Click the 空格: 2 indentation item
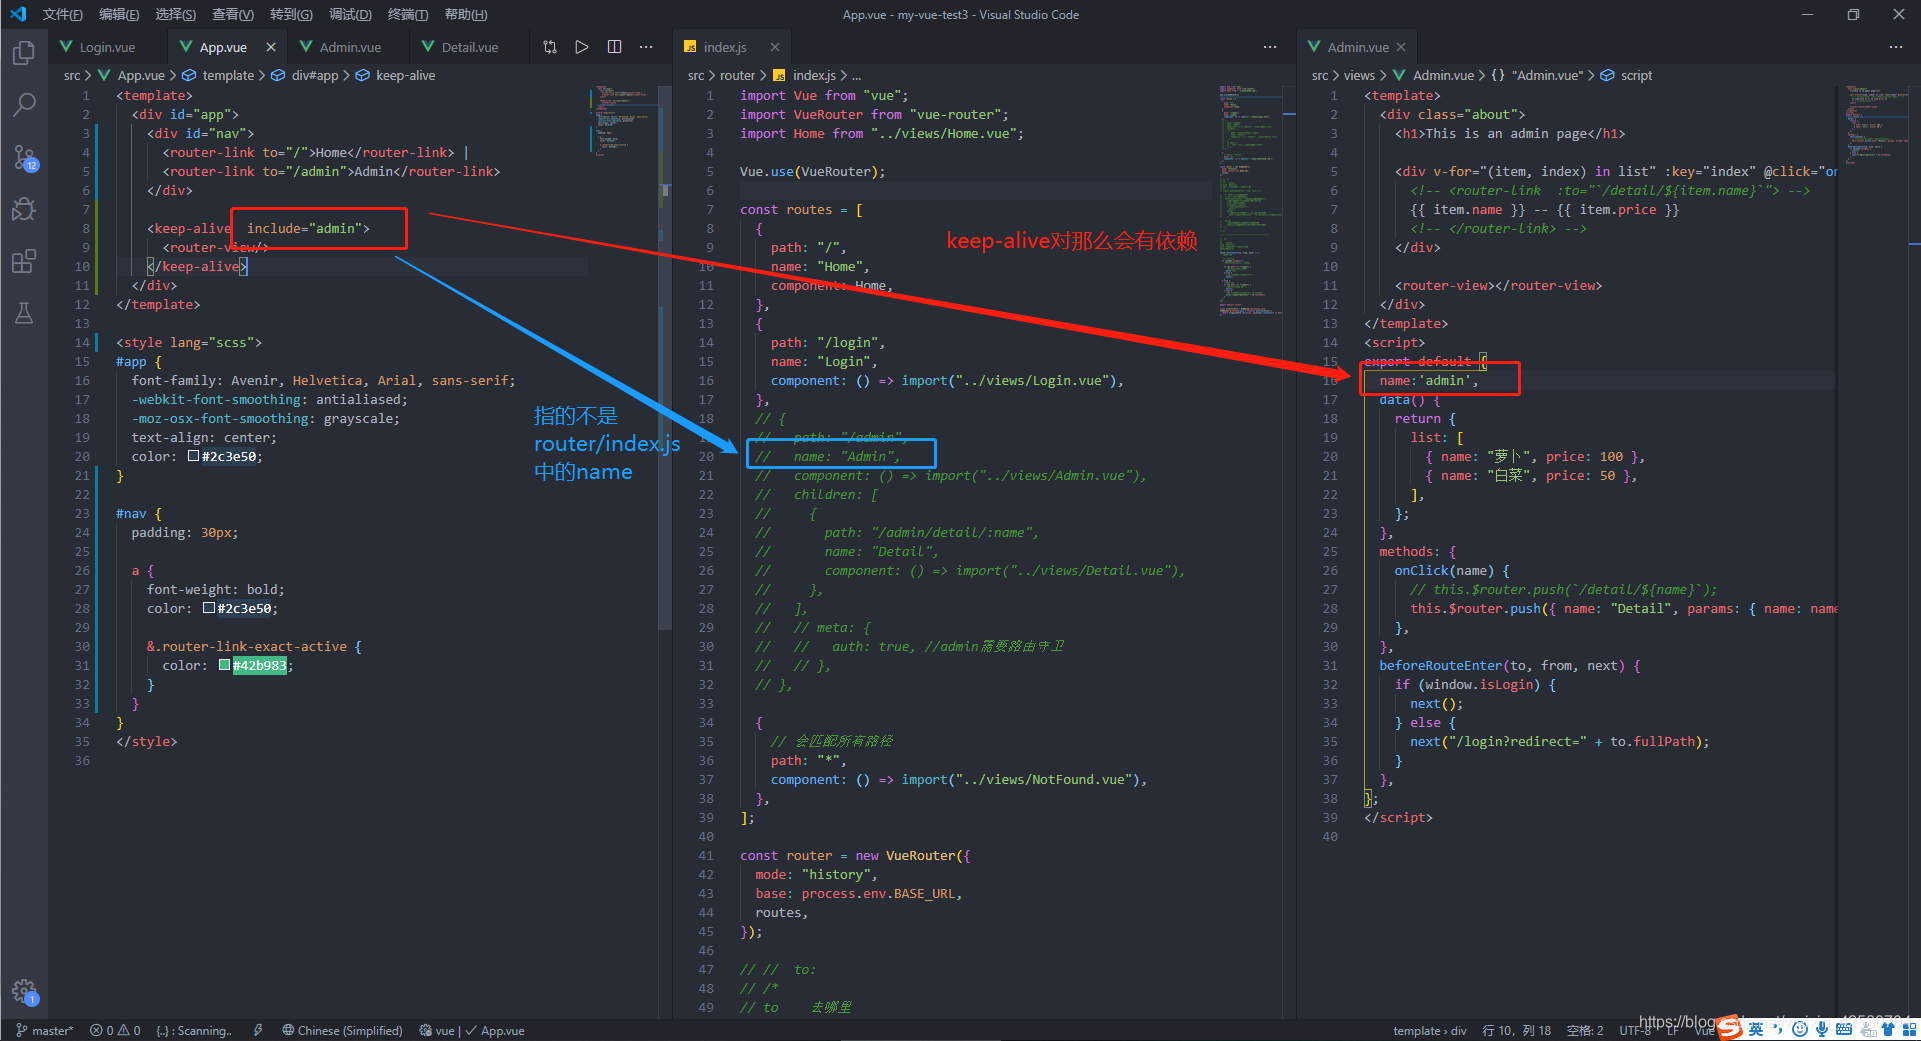The height and width of the screenshot is (1041, 1921). [1585, 1031]
